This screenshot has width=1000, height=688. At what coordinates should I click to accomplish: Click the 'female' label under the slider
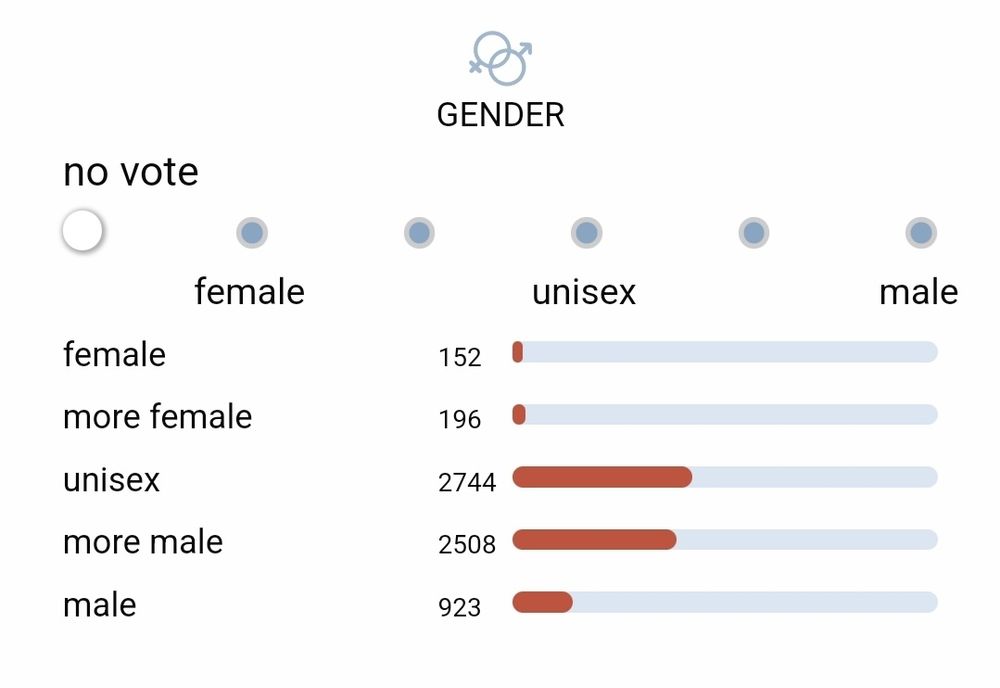(x=249, y=292)
